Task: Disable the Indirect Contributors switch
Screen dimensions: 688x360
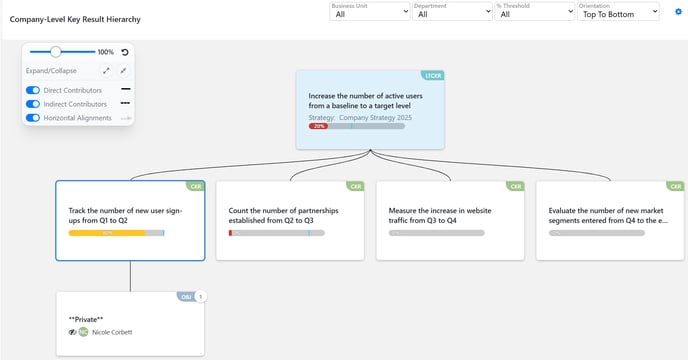Action: coord(33,104)
